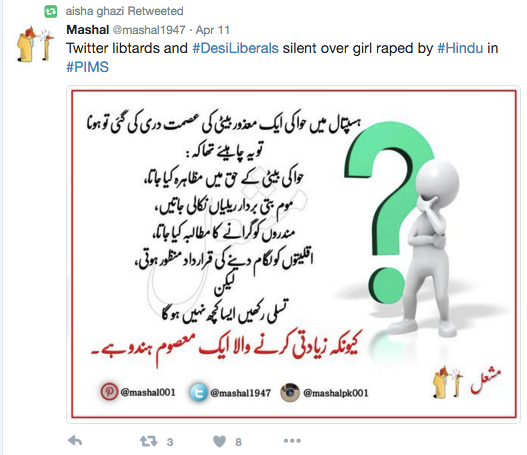Open the #Hindu hashtag link
The height and width of the screenshot is (455, 527).
460,48
